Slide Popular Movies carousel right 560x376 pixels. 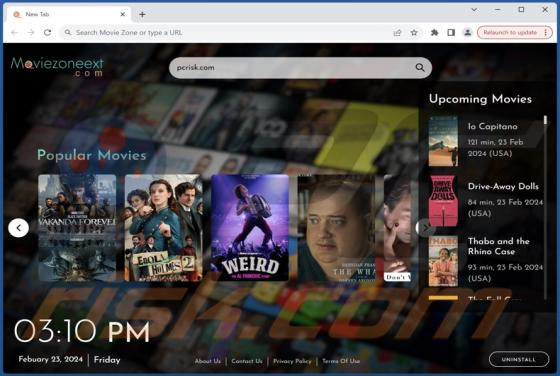[425, 227]
